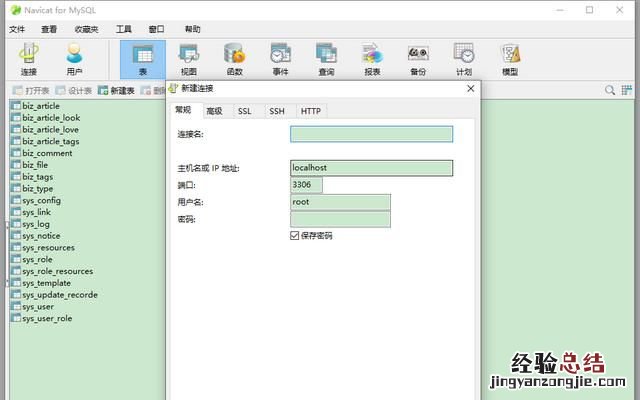The image size is (640, 400).
Task: Open the 窗口 (Window) menu
Action: pos(156,29)
